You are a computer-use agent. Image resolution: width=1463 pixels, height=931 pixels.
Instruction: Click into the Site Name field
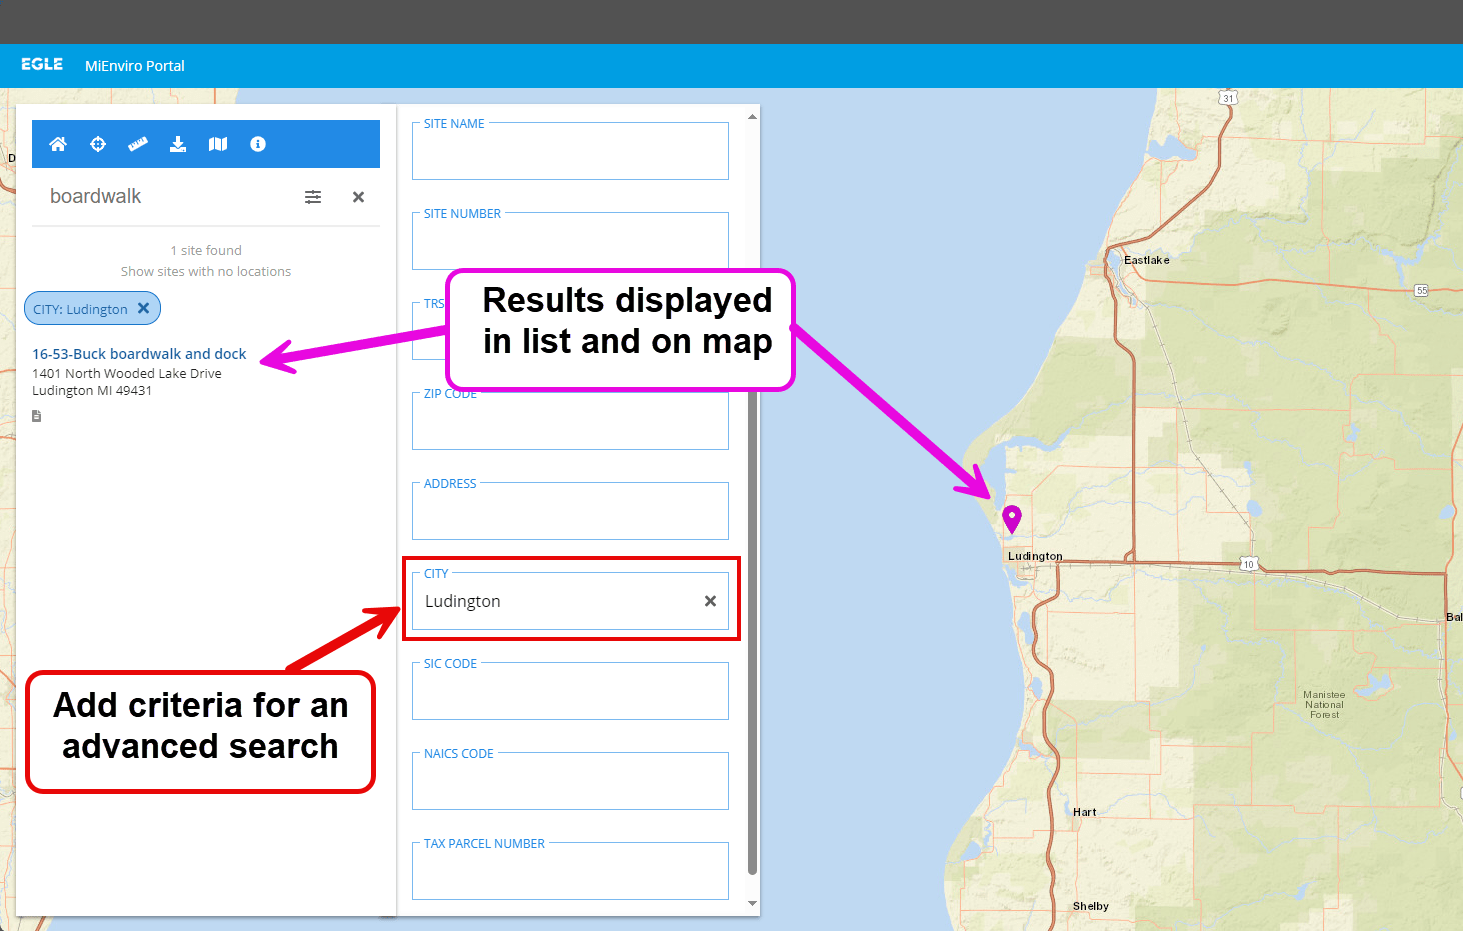click(570, 151)
